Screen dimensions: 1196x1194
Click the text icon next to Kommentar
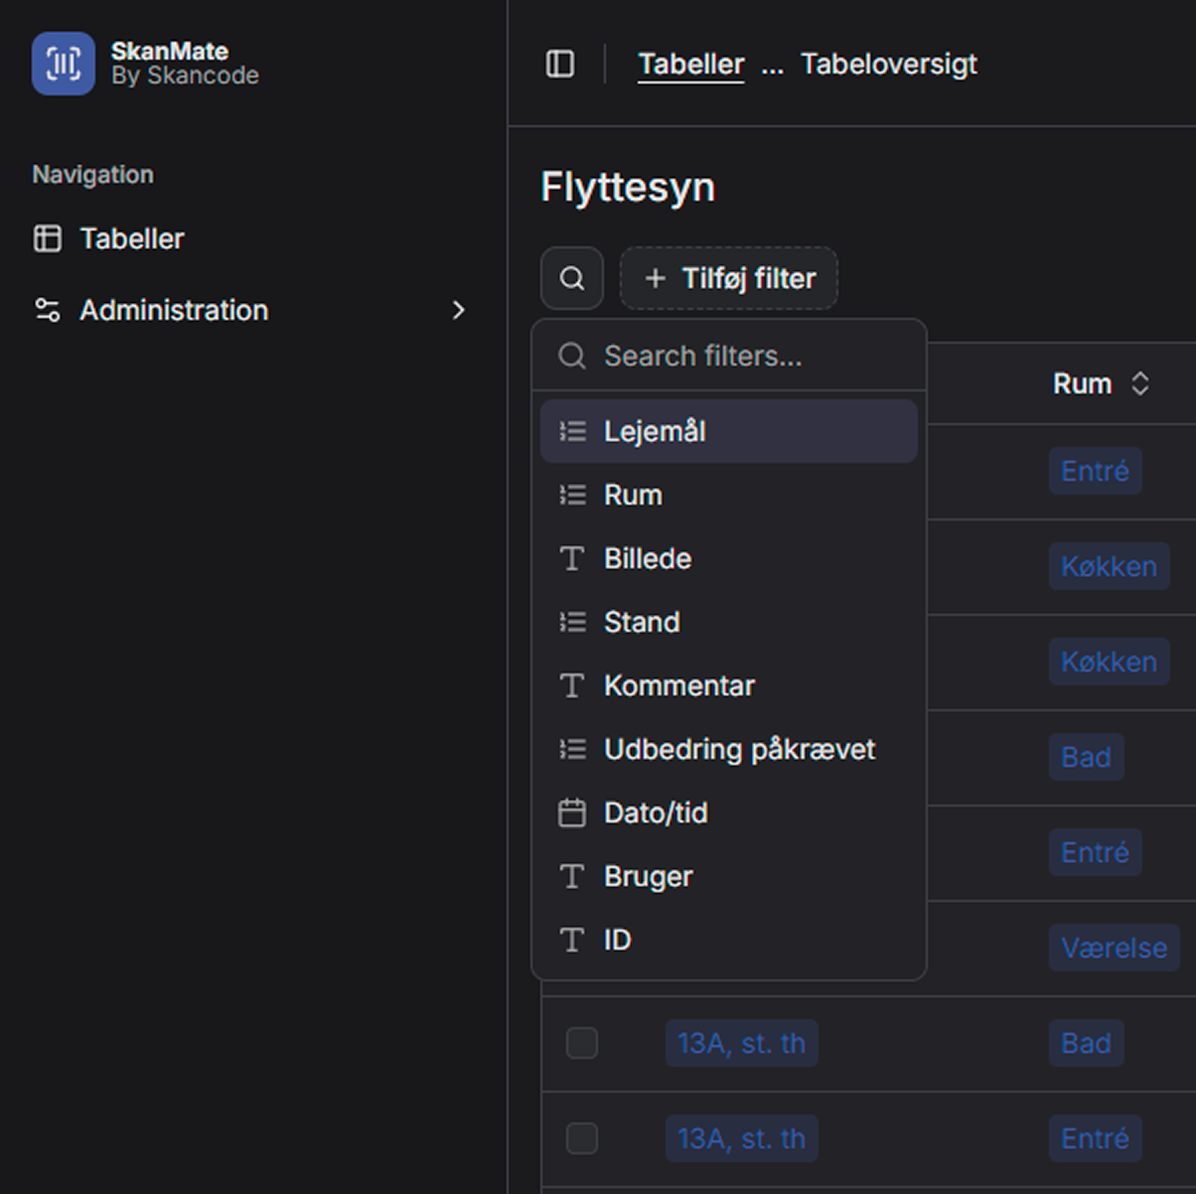(571, 686)
